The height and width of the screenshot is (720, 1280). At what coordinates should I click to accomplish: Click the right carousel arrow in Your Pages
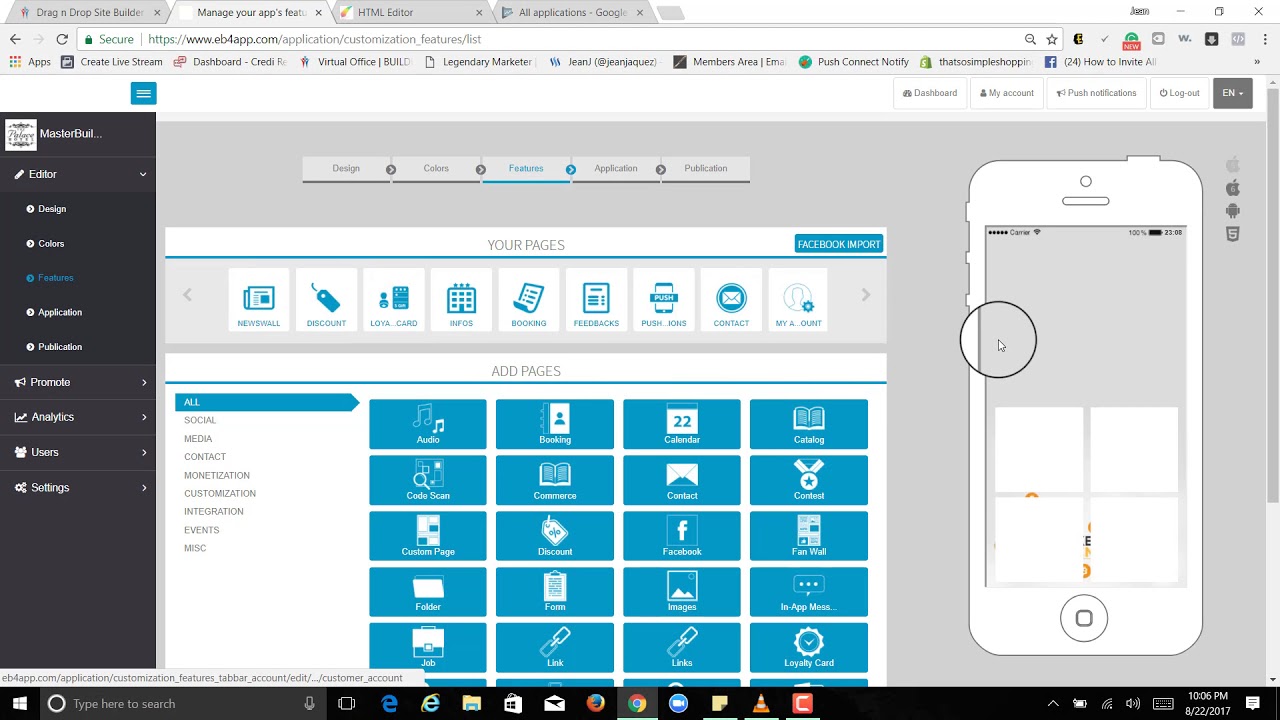pyautogui.click(x=866, y=295)
